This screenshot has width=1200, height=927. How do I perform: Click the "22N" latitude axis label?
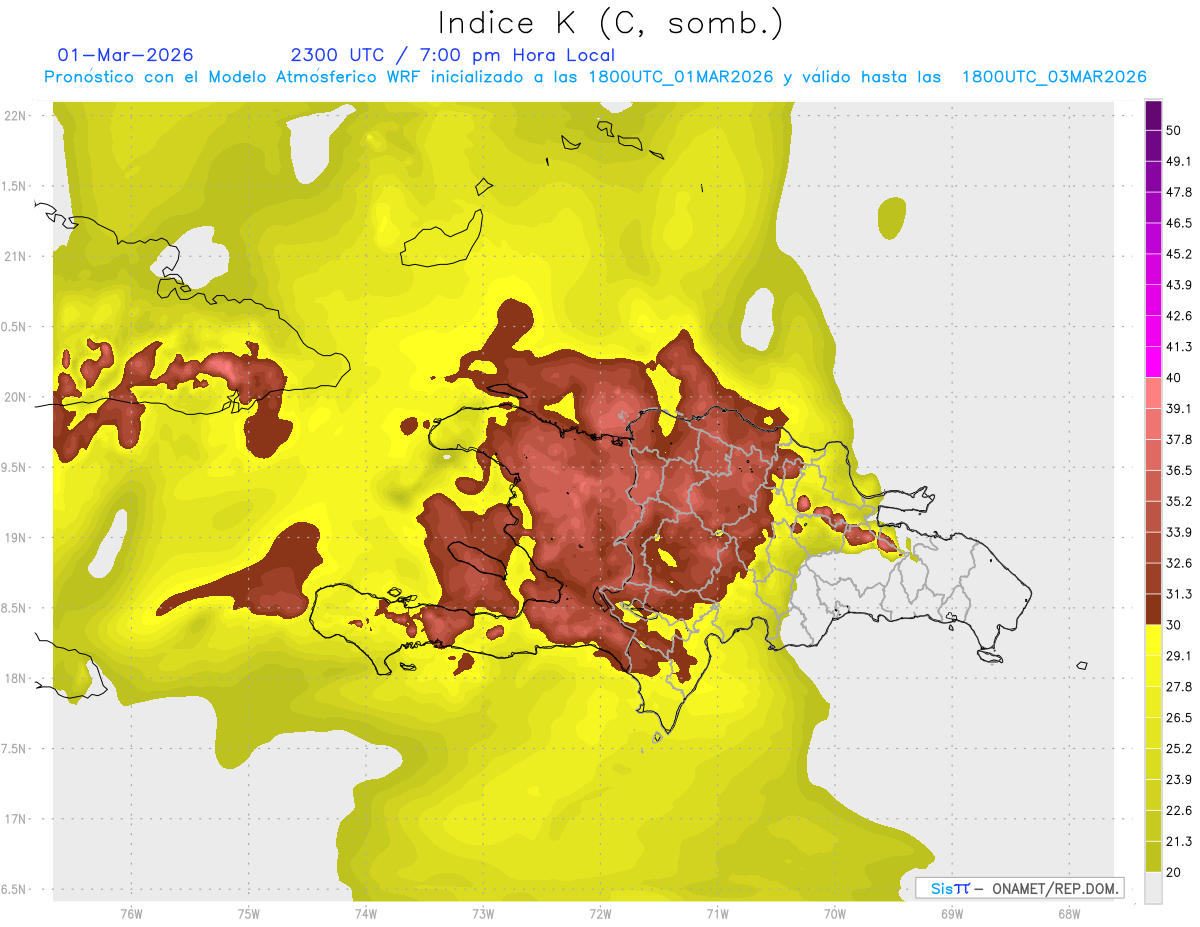[15, 115]
